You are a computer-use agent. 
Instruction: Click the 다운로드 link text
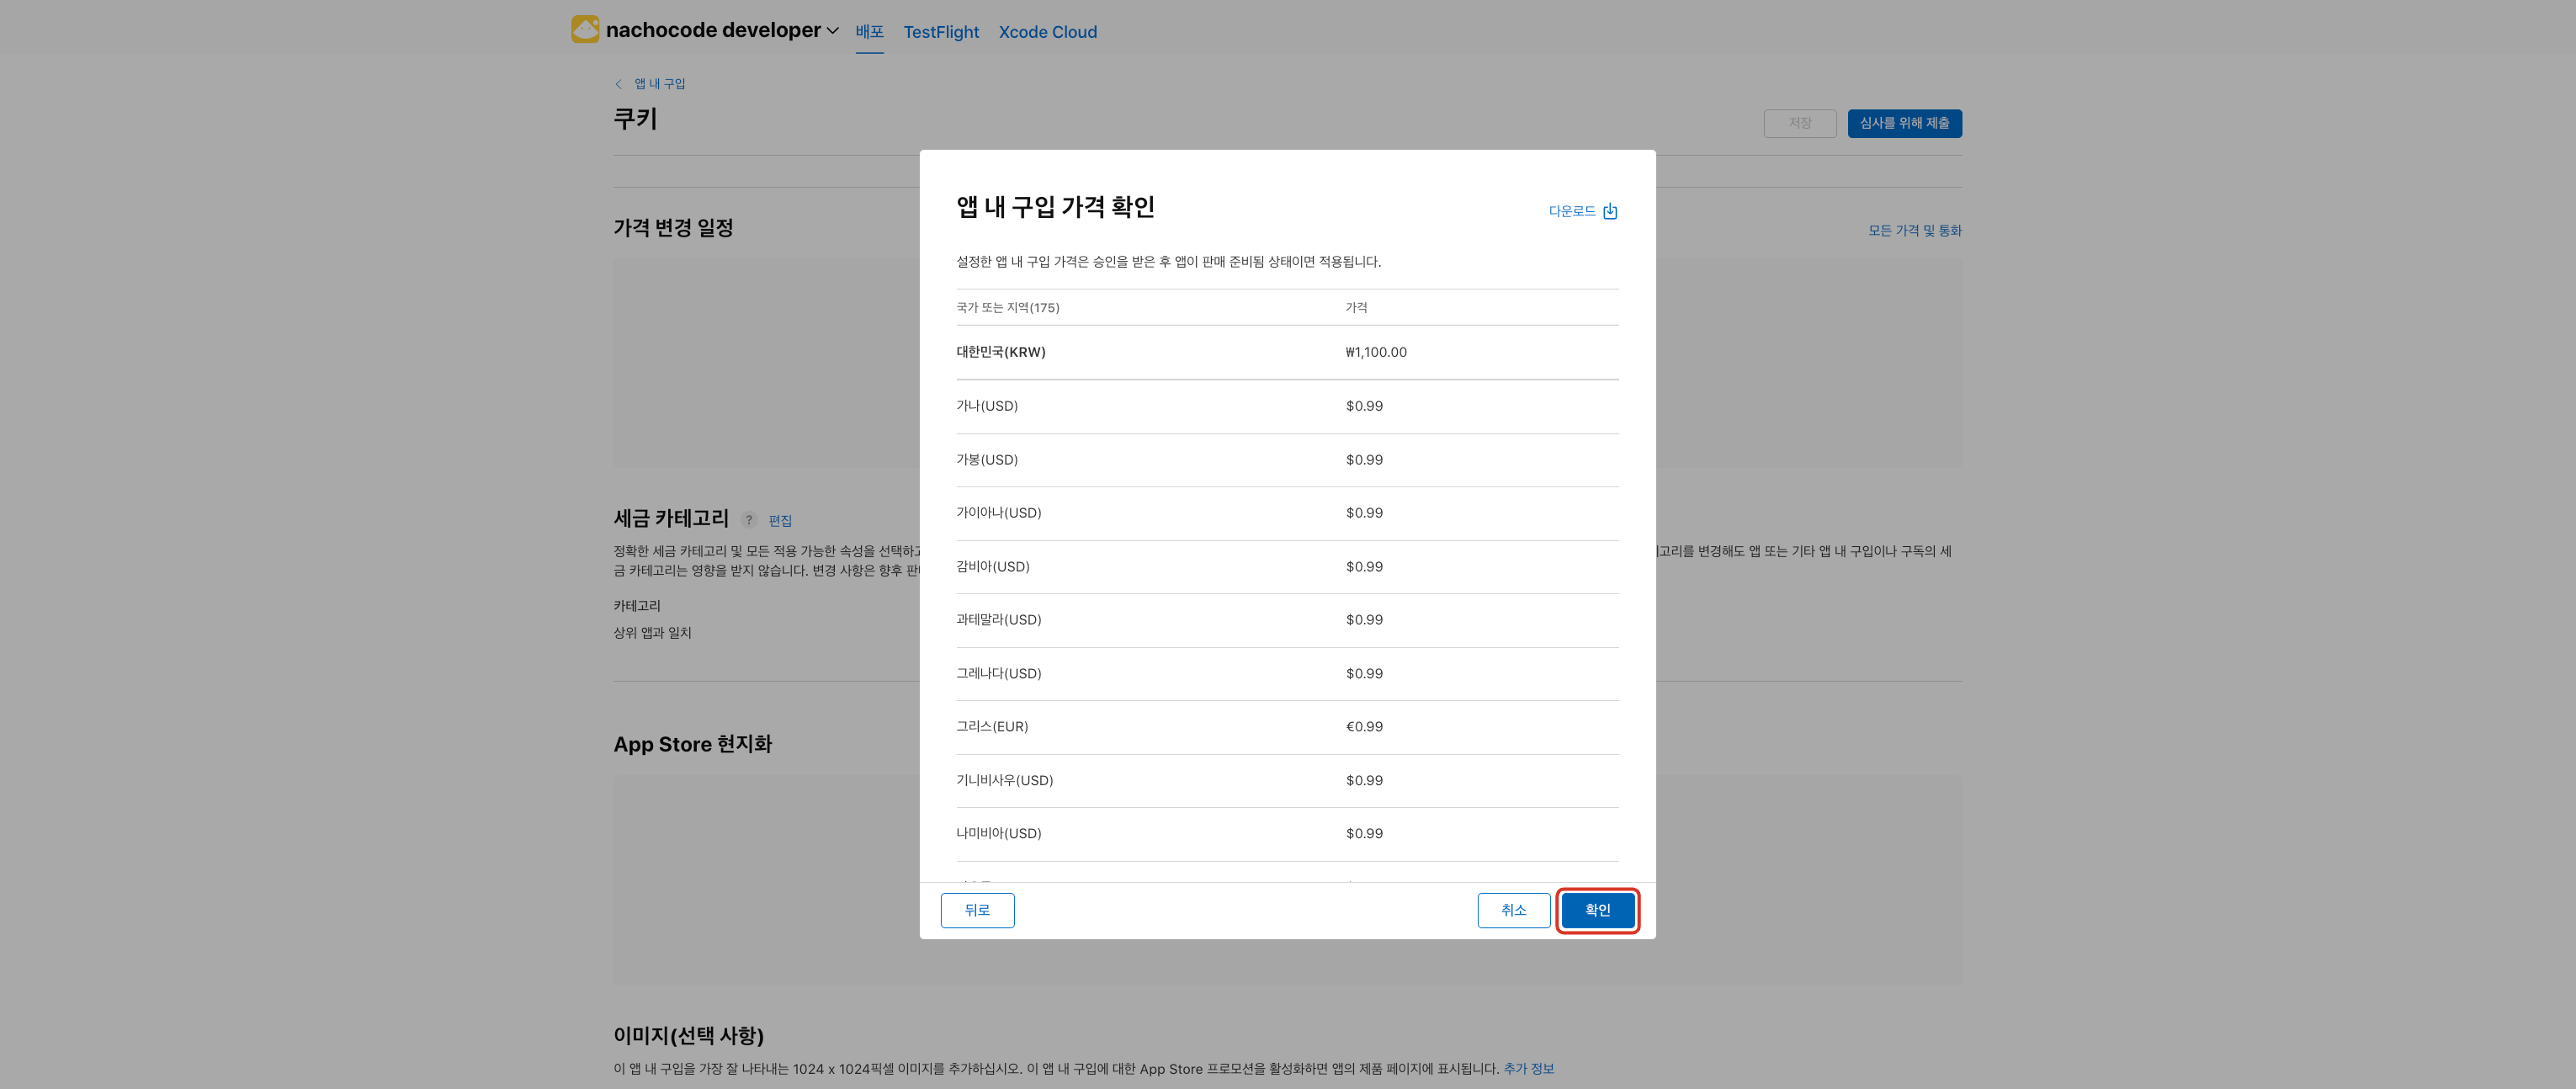click(1571, 211)
